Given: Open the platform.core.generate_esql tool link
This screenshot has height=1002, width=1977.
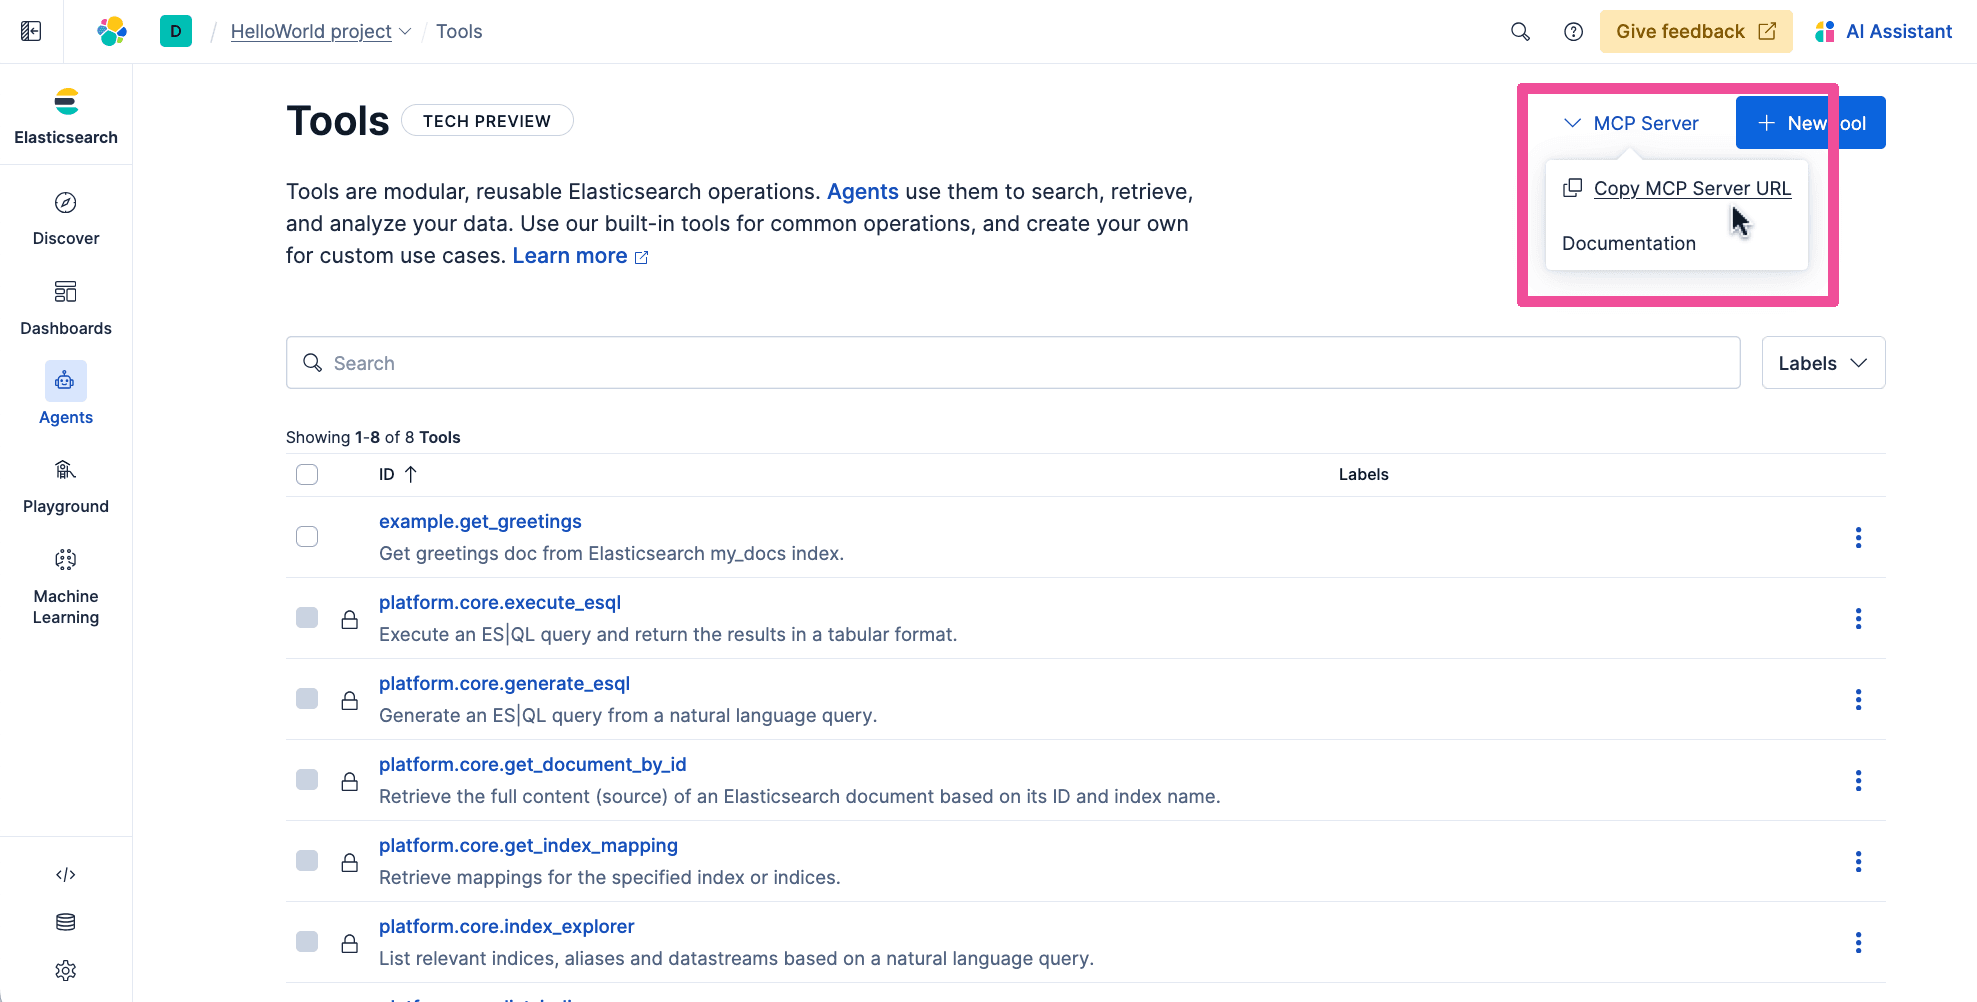Looking at the screenshot, I should click(504, 684).
